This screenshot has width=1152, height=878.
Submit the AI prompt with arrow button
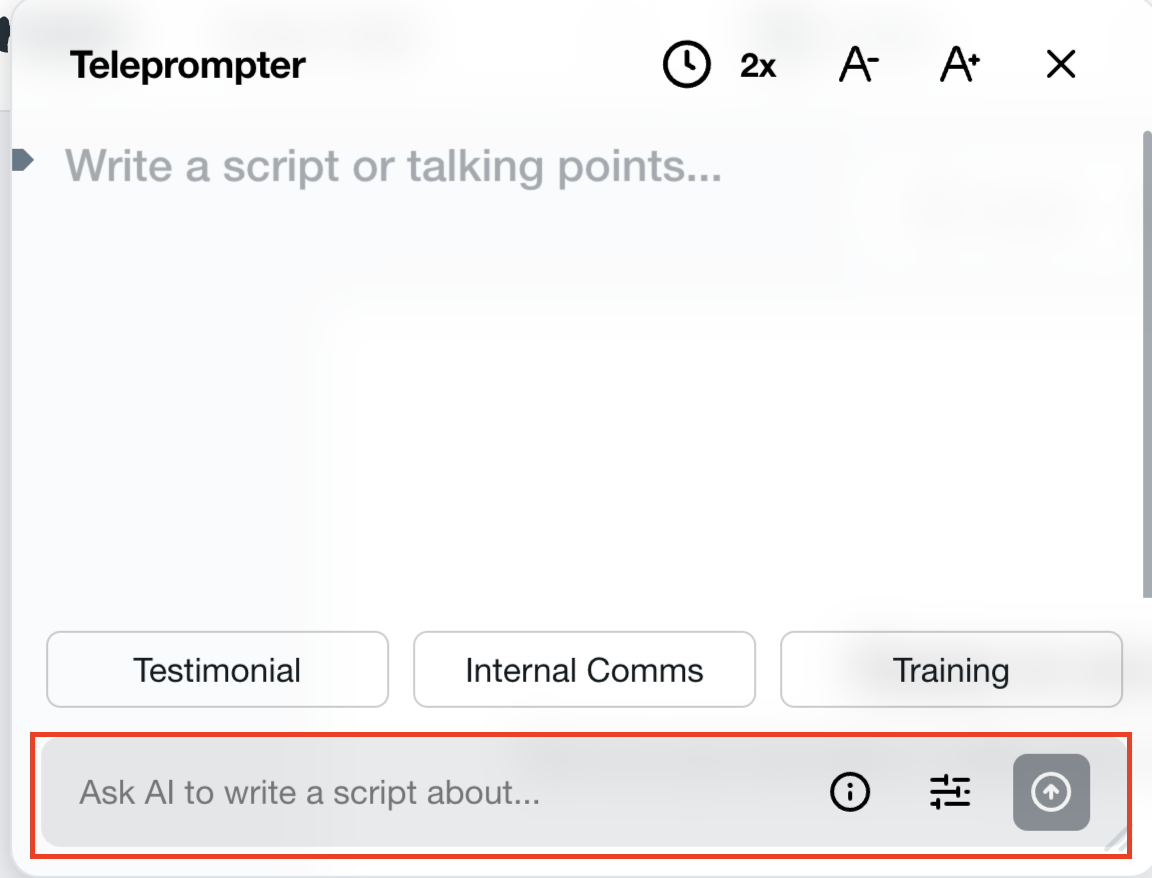tap(1051, 792)
